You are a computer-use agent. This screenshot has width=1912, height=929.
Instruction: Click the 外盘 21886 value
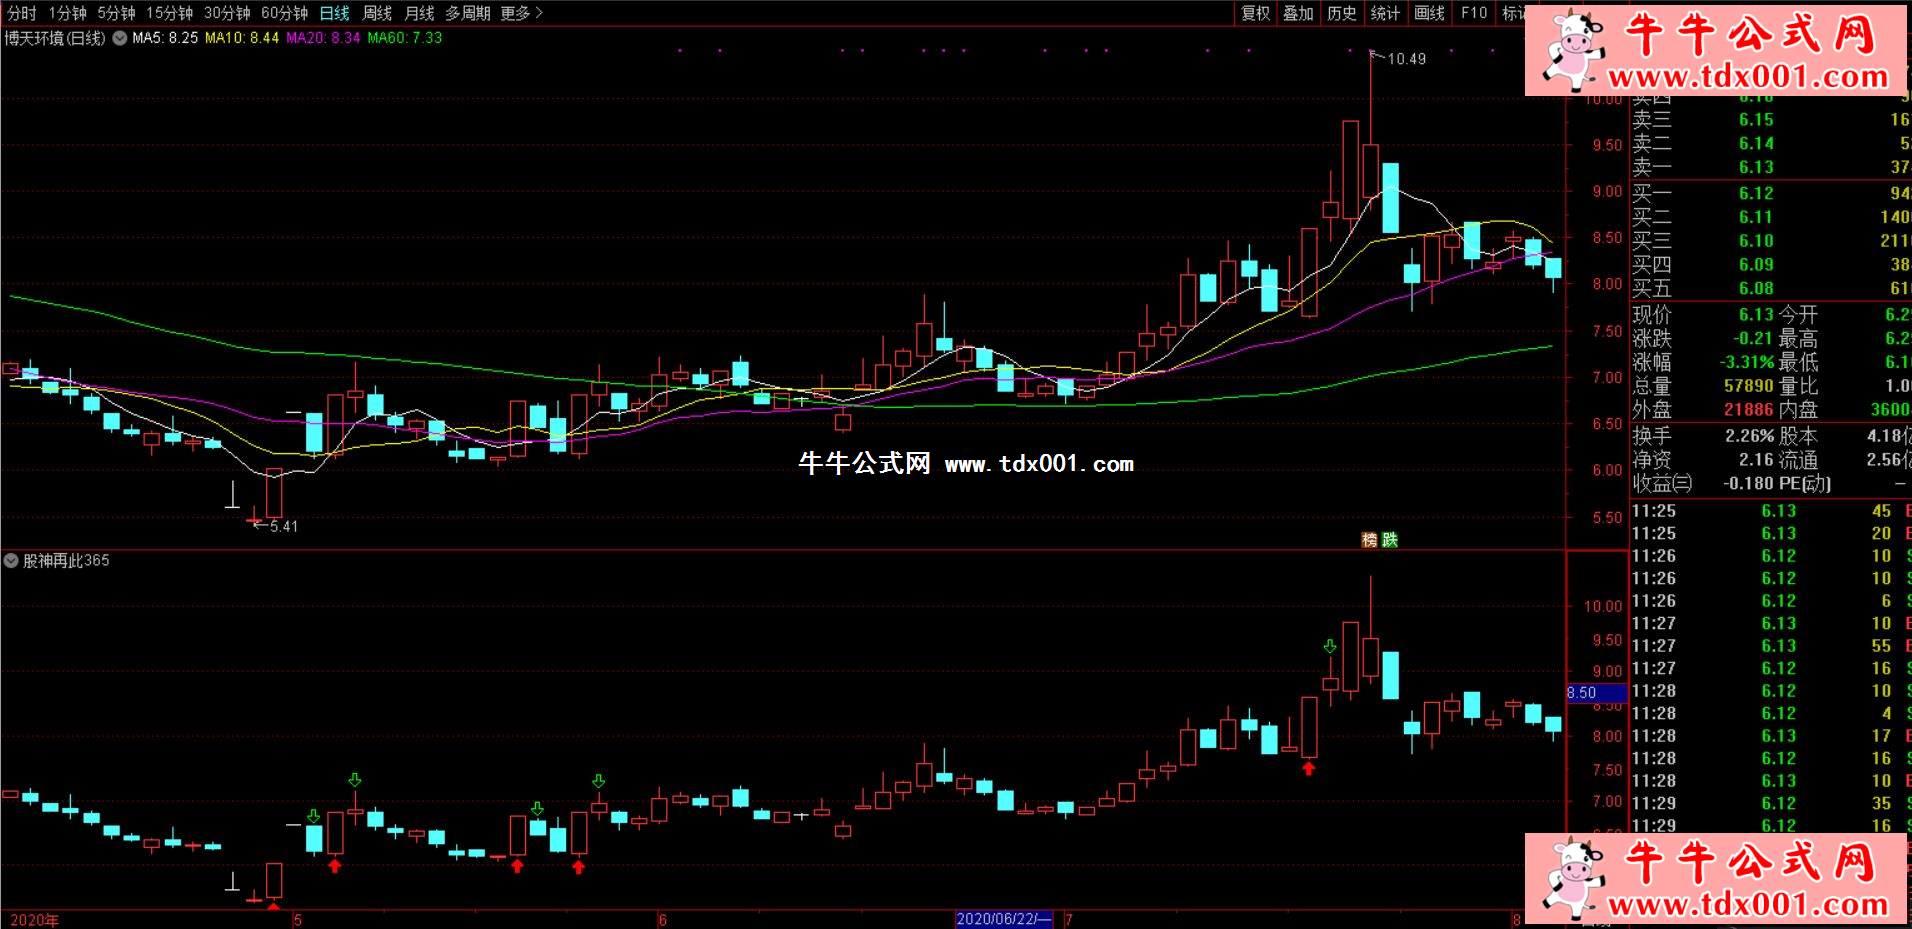(1748, 409)
